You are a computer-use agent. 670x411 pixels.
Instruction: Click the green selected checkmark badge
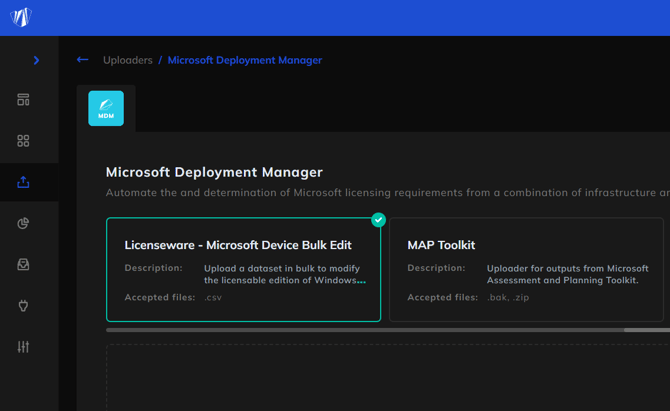point(378,220)
